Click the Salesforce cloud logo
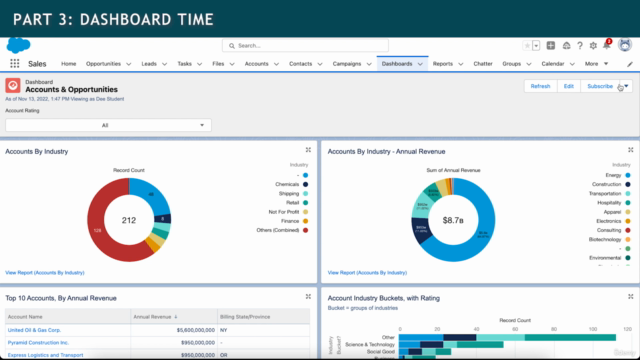The height and width of the screenshot is (360, 640). coord(18,45)
